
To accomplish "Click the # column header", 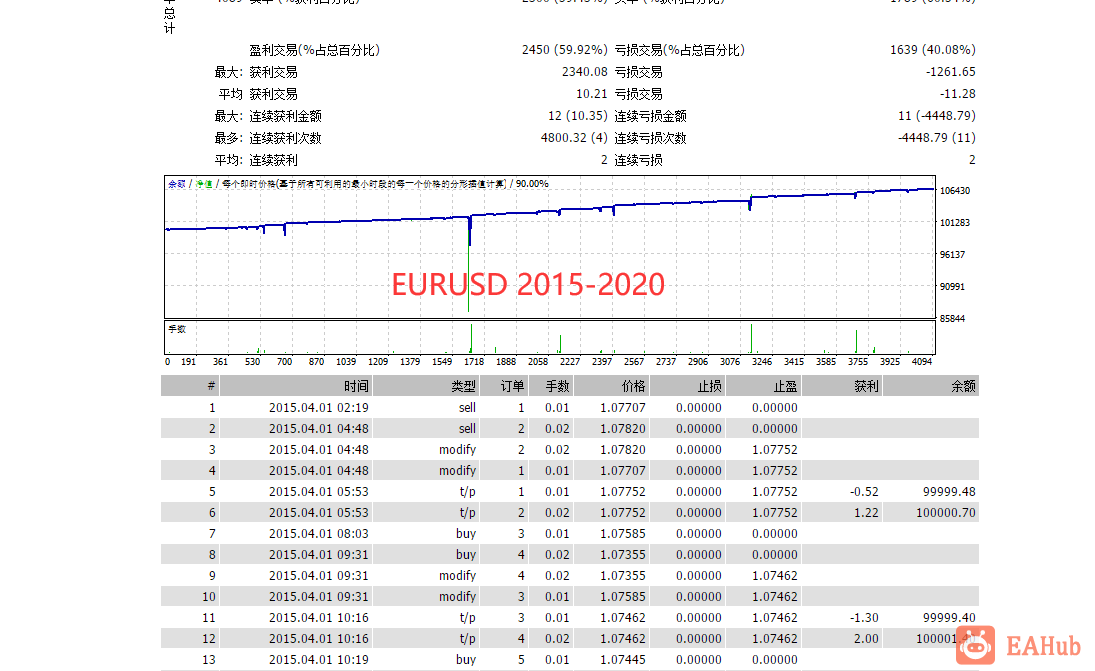I will 190,386.
